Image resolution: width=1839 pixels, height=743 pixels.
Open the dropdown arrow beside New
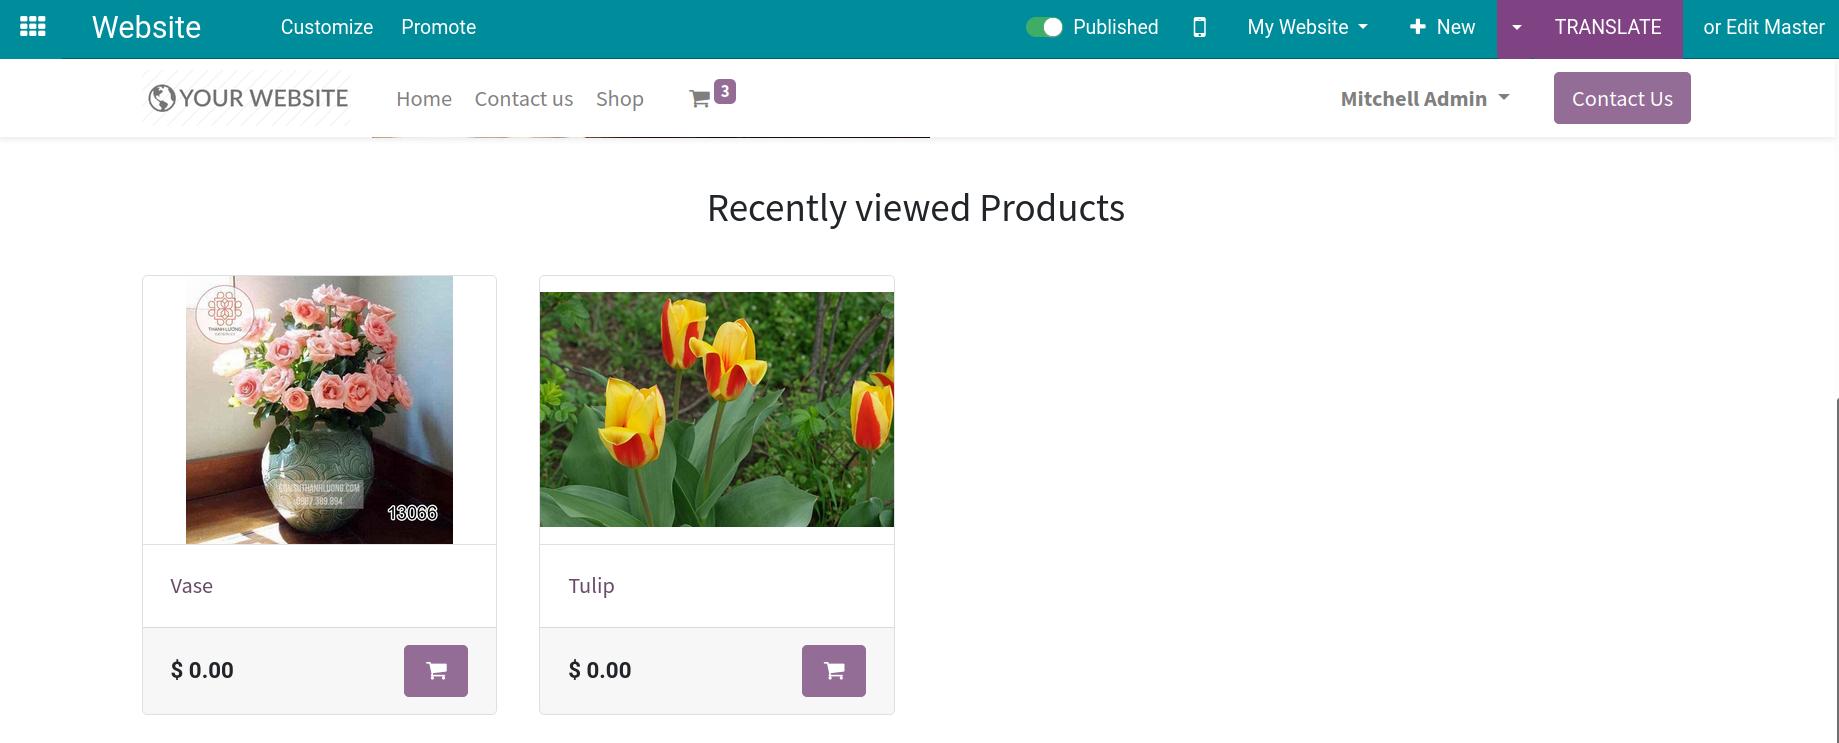click(1516, 27)
